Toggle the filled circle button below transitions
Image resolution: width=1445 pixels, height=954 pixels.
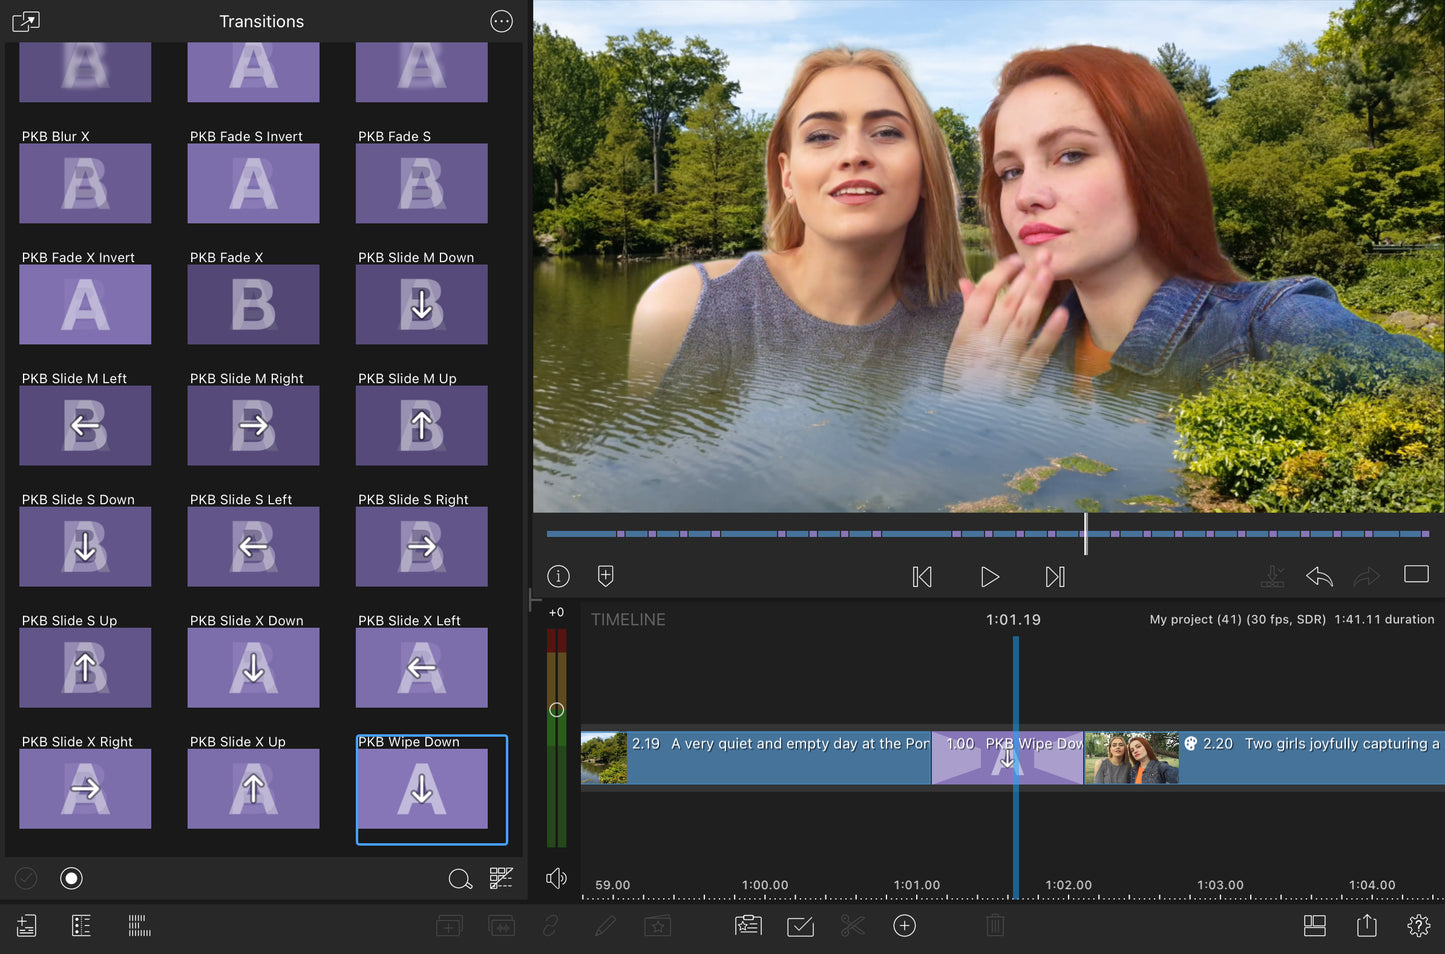[71, 878]
